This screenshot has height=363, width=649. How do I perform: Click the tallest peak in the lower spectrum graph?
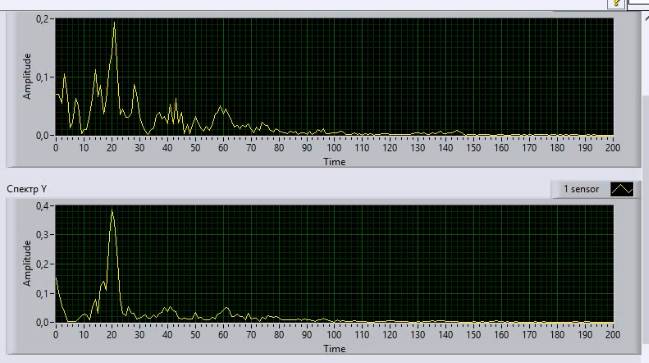[x=112, y=211]
